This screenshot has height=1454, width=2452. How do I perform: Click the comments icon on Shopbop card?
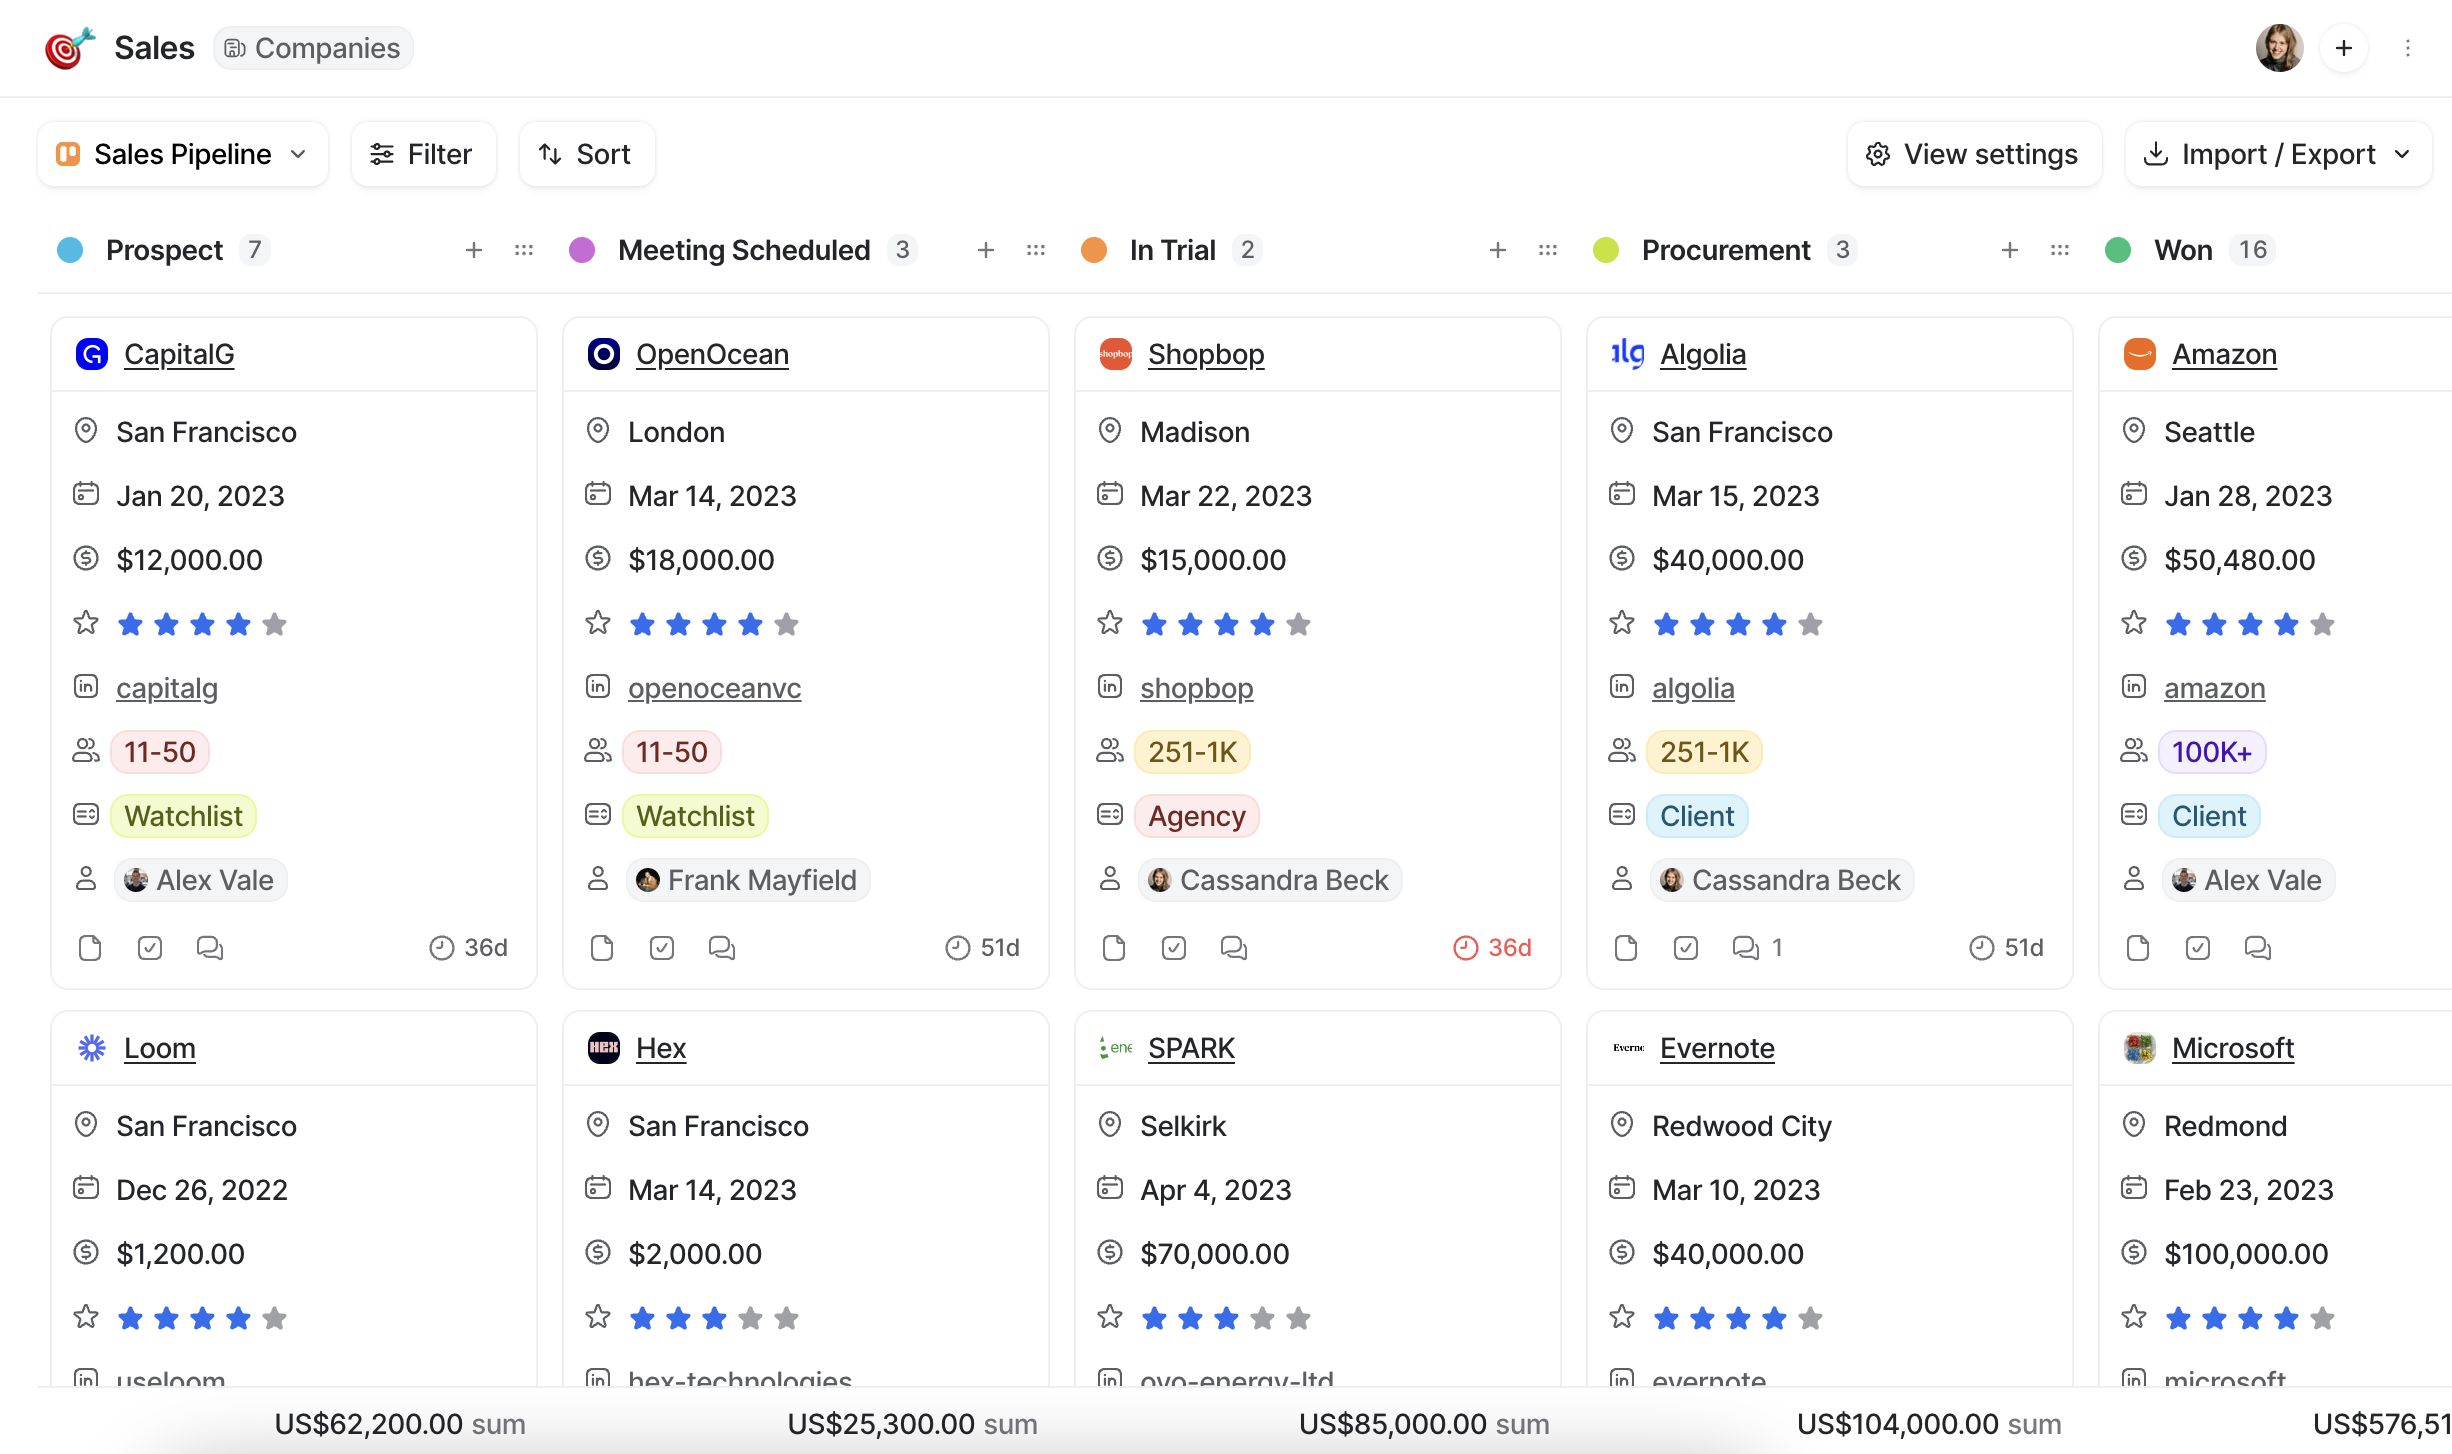1234,948
